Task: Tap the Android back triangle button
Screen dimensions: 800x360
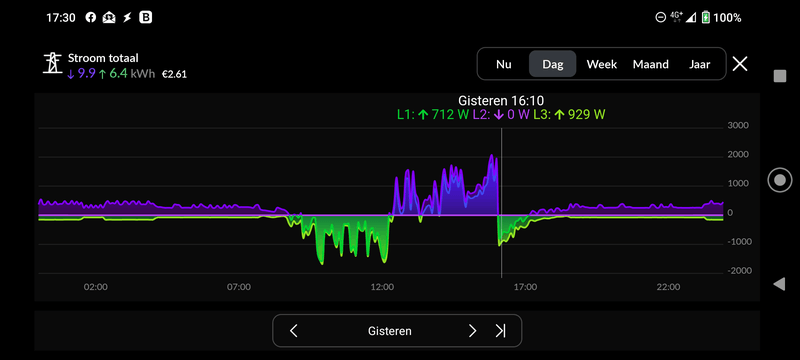Action: point(779,284)
